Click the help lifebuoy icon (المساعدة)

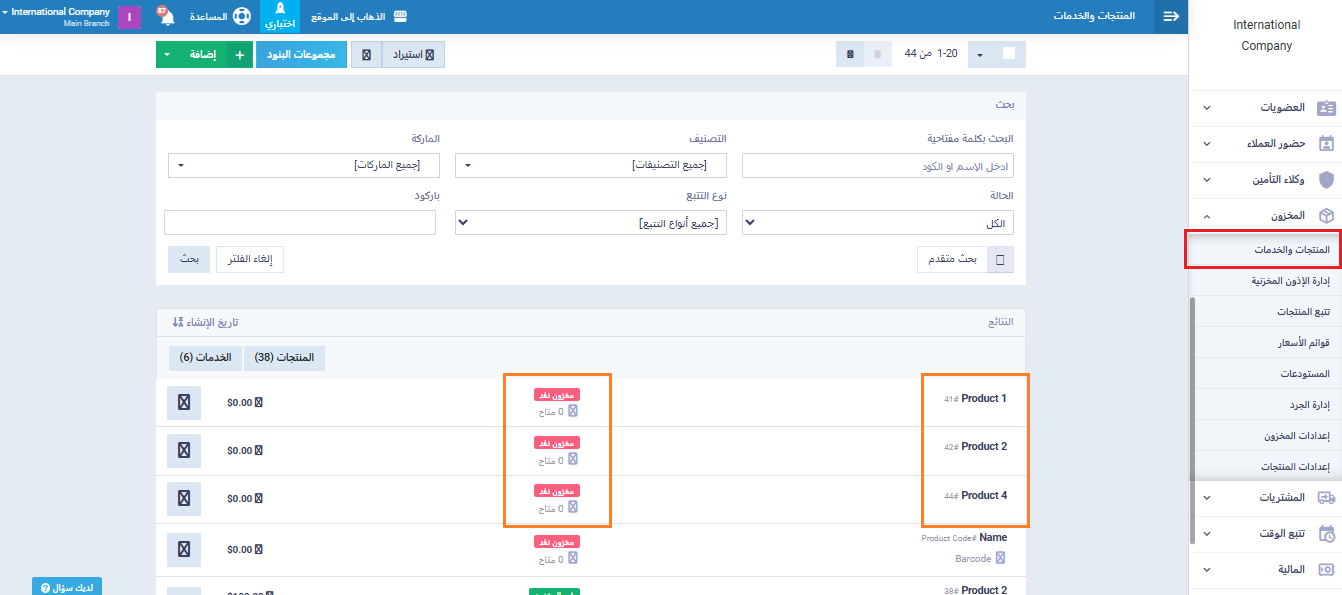point(242,17)
